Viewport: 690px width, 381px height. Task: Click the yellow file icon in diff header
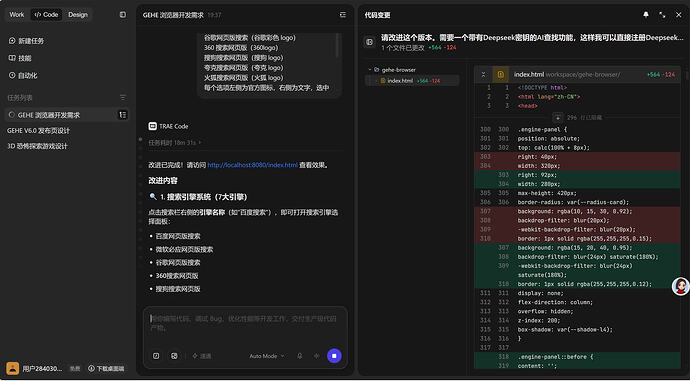[500, 75]
